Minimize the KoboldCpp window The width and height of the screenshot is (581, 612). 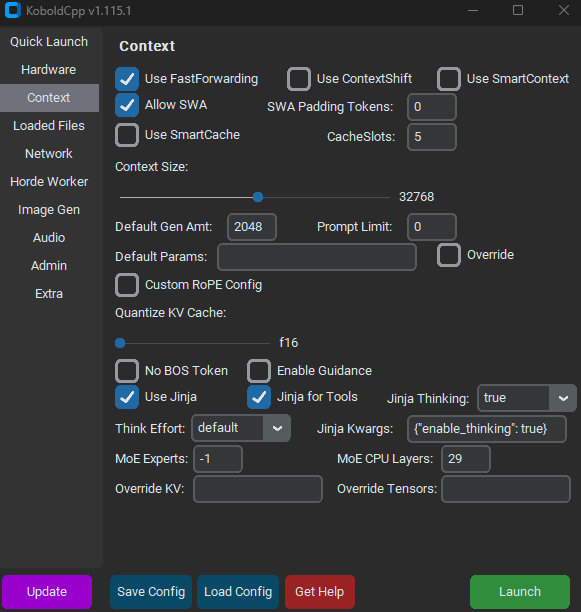pyautogui.click(x=473, y=11)
